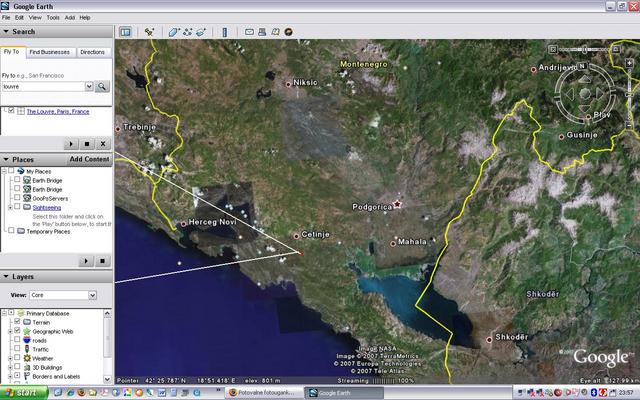Enable the 3D Buildings layer checkbox

pos(17,367)
